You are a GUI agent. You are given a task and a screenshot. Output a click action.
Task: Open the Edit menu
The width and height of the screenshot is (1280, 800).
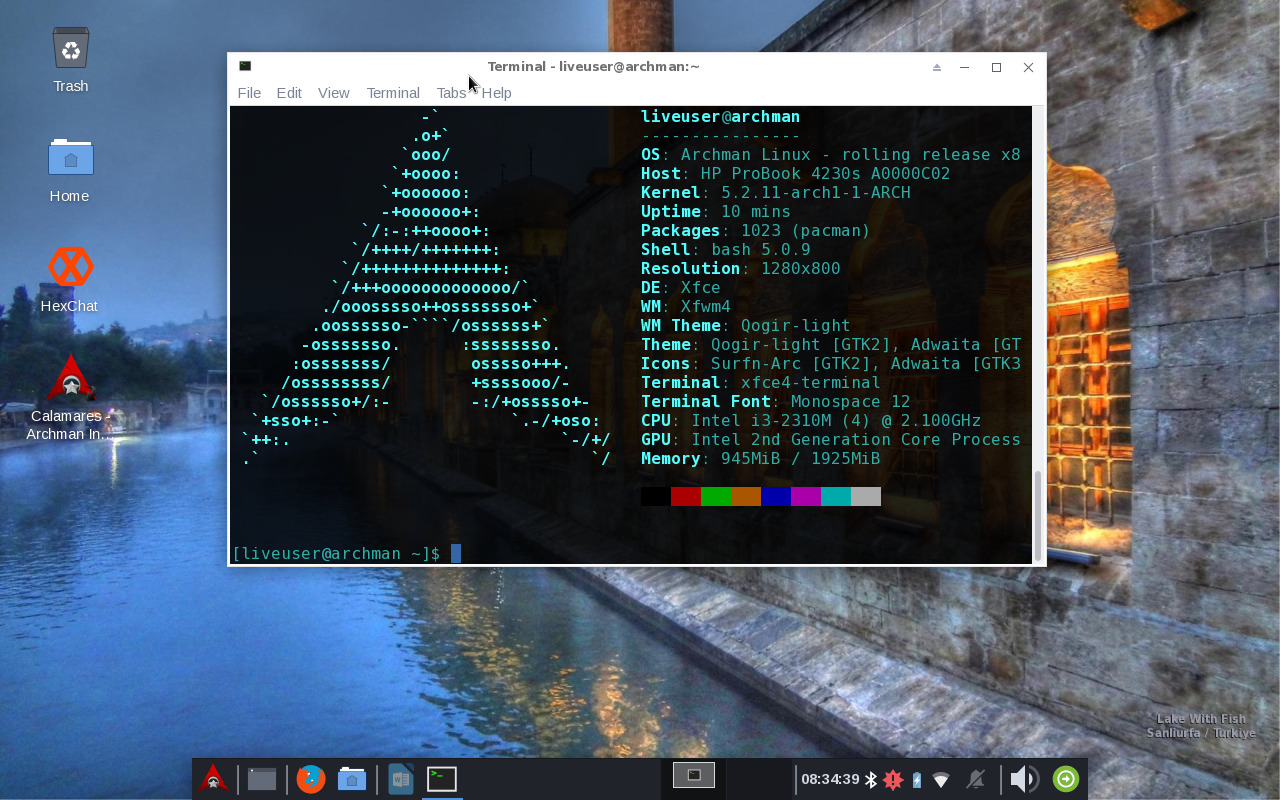point(288,93)
